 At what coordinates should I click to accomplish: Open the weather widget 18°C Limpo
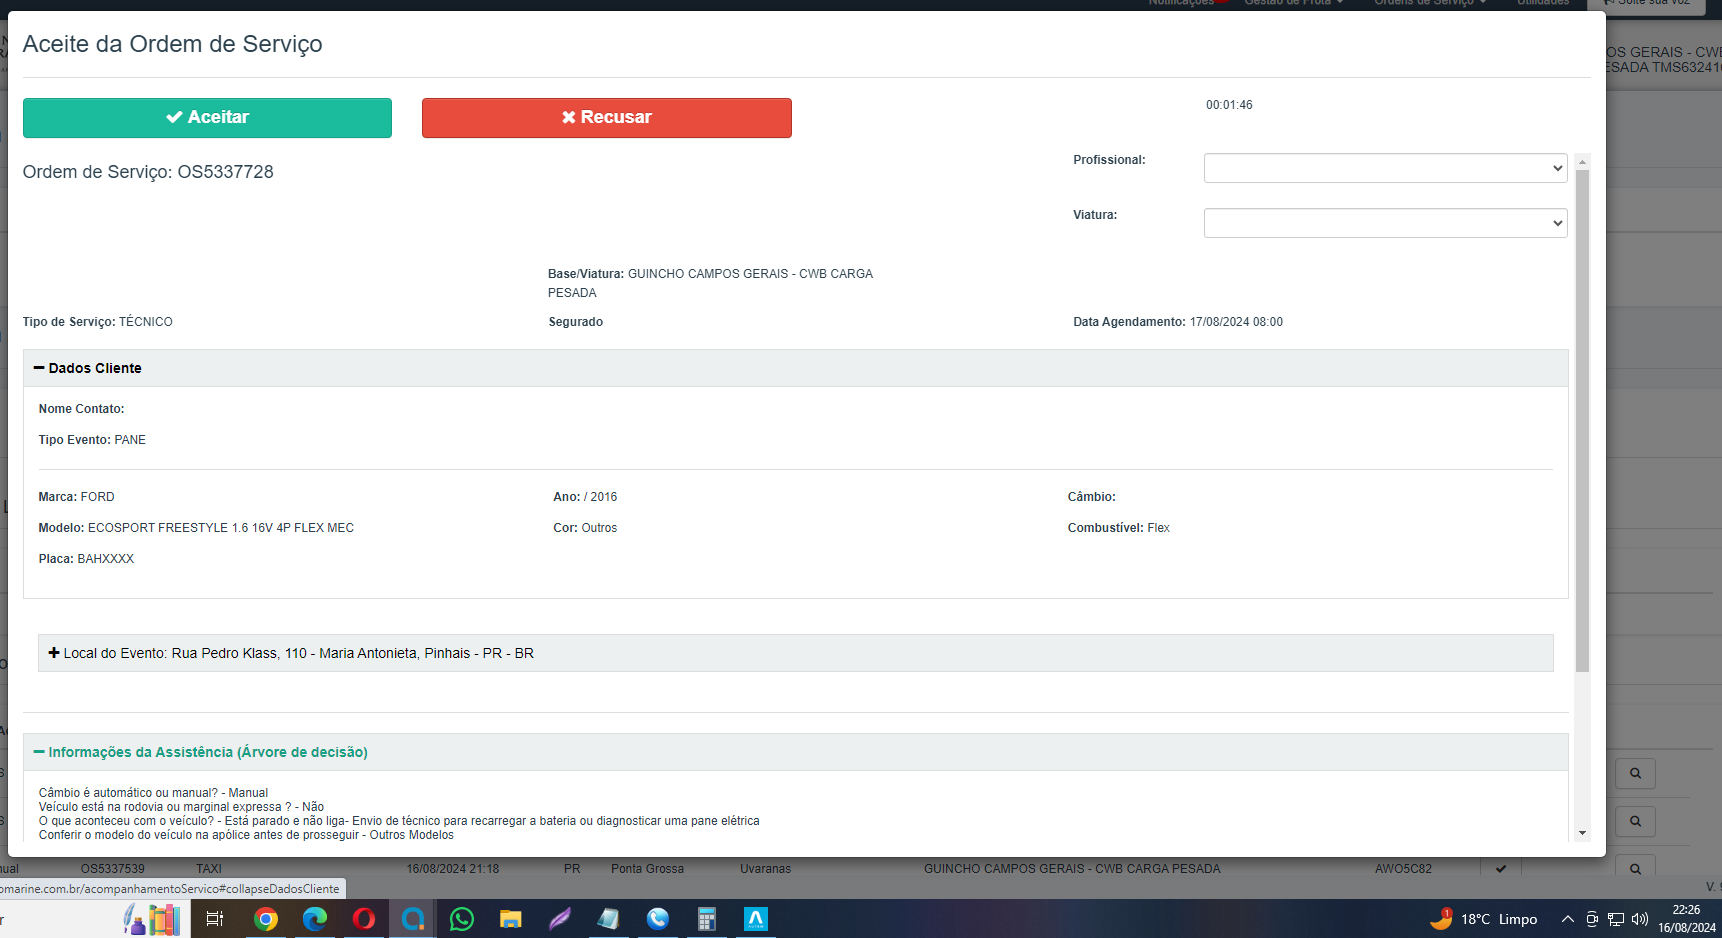[1484, 919]
